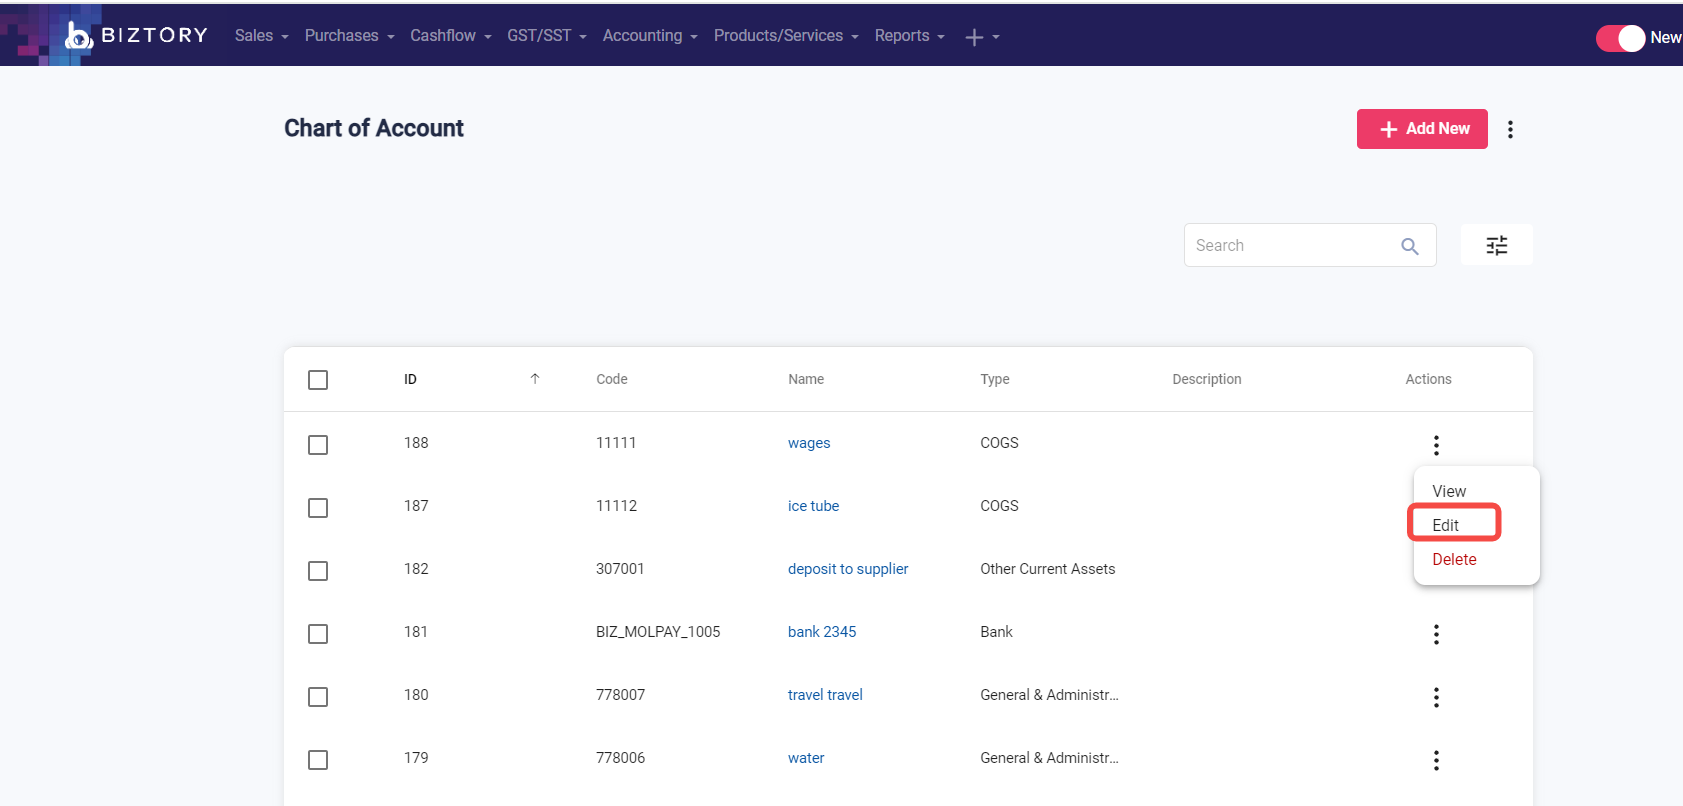Click the Name column header
Screen dimensions: 1683x806
806,379
